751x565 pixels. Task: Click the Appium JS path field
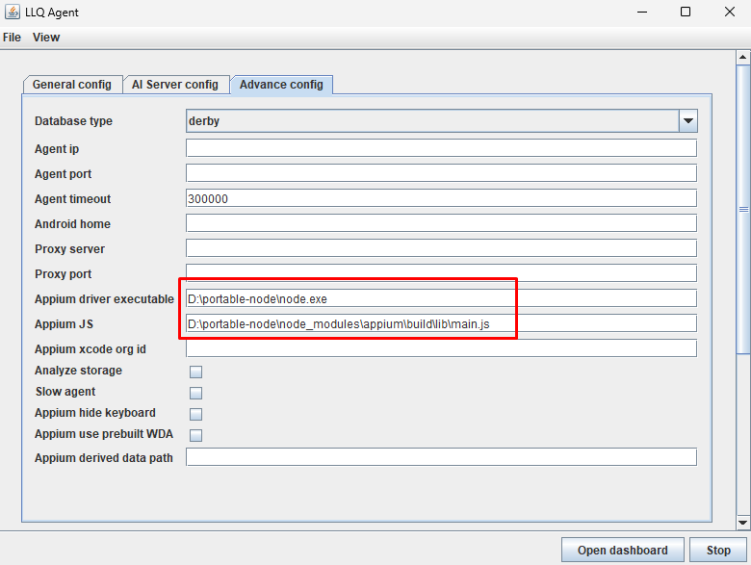440,323
